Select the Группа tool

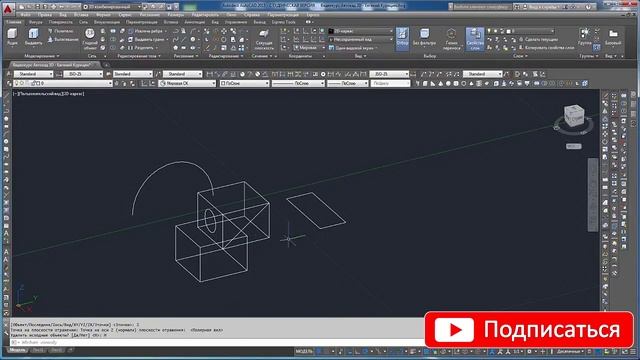[x=584, y=37]
